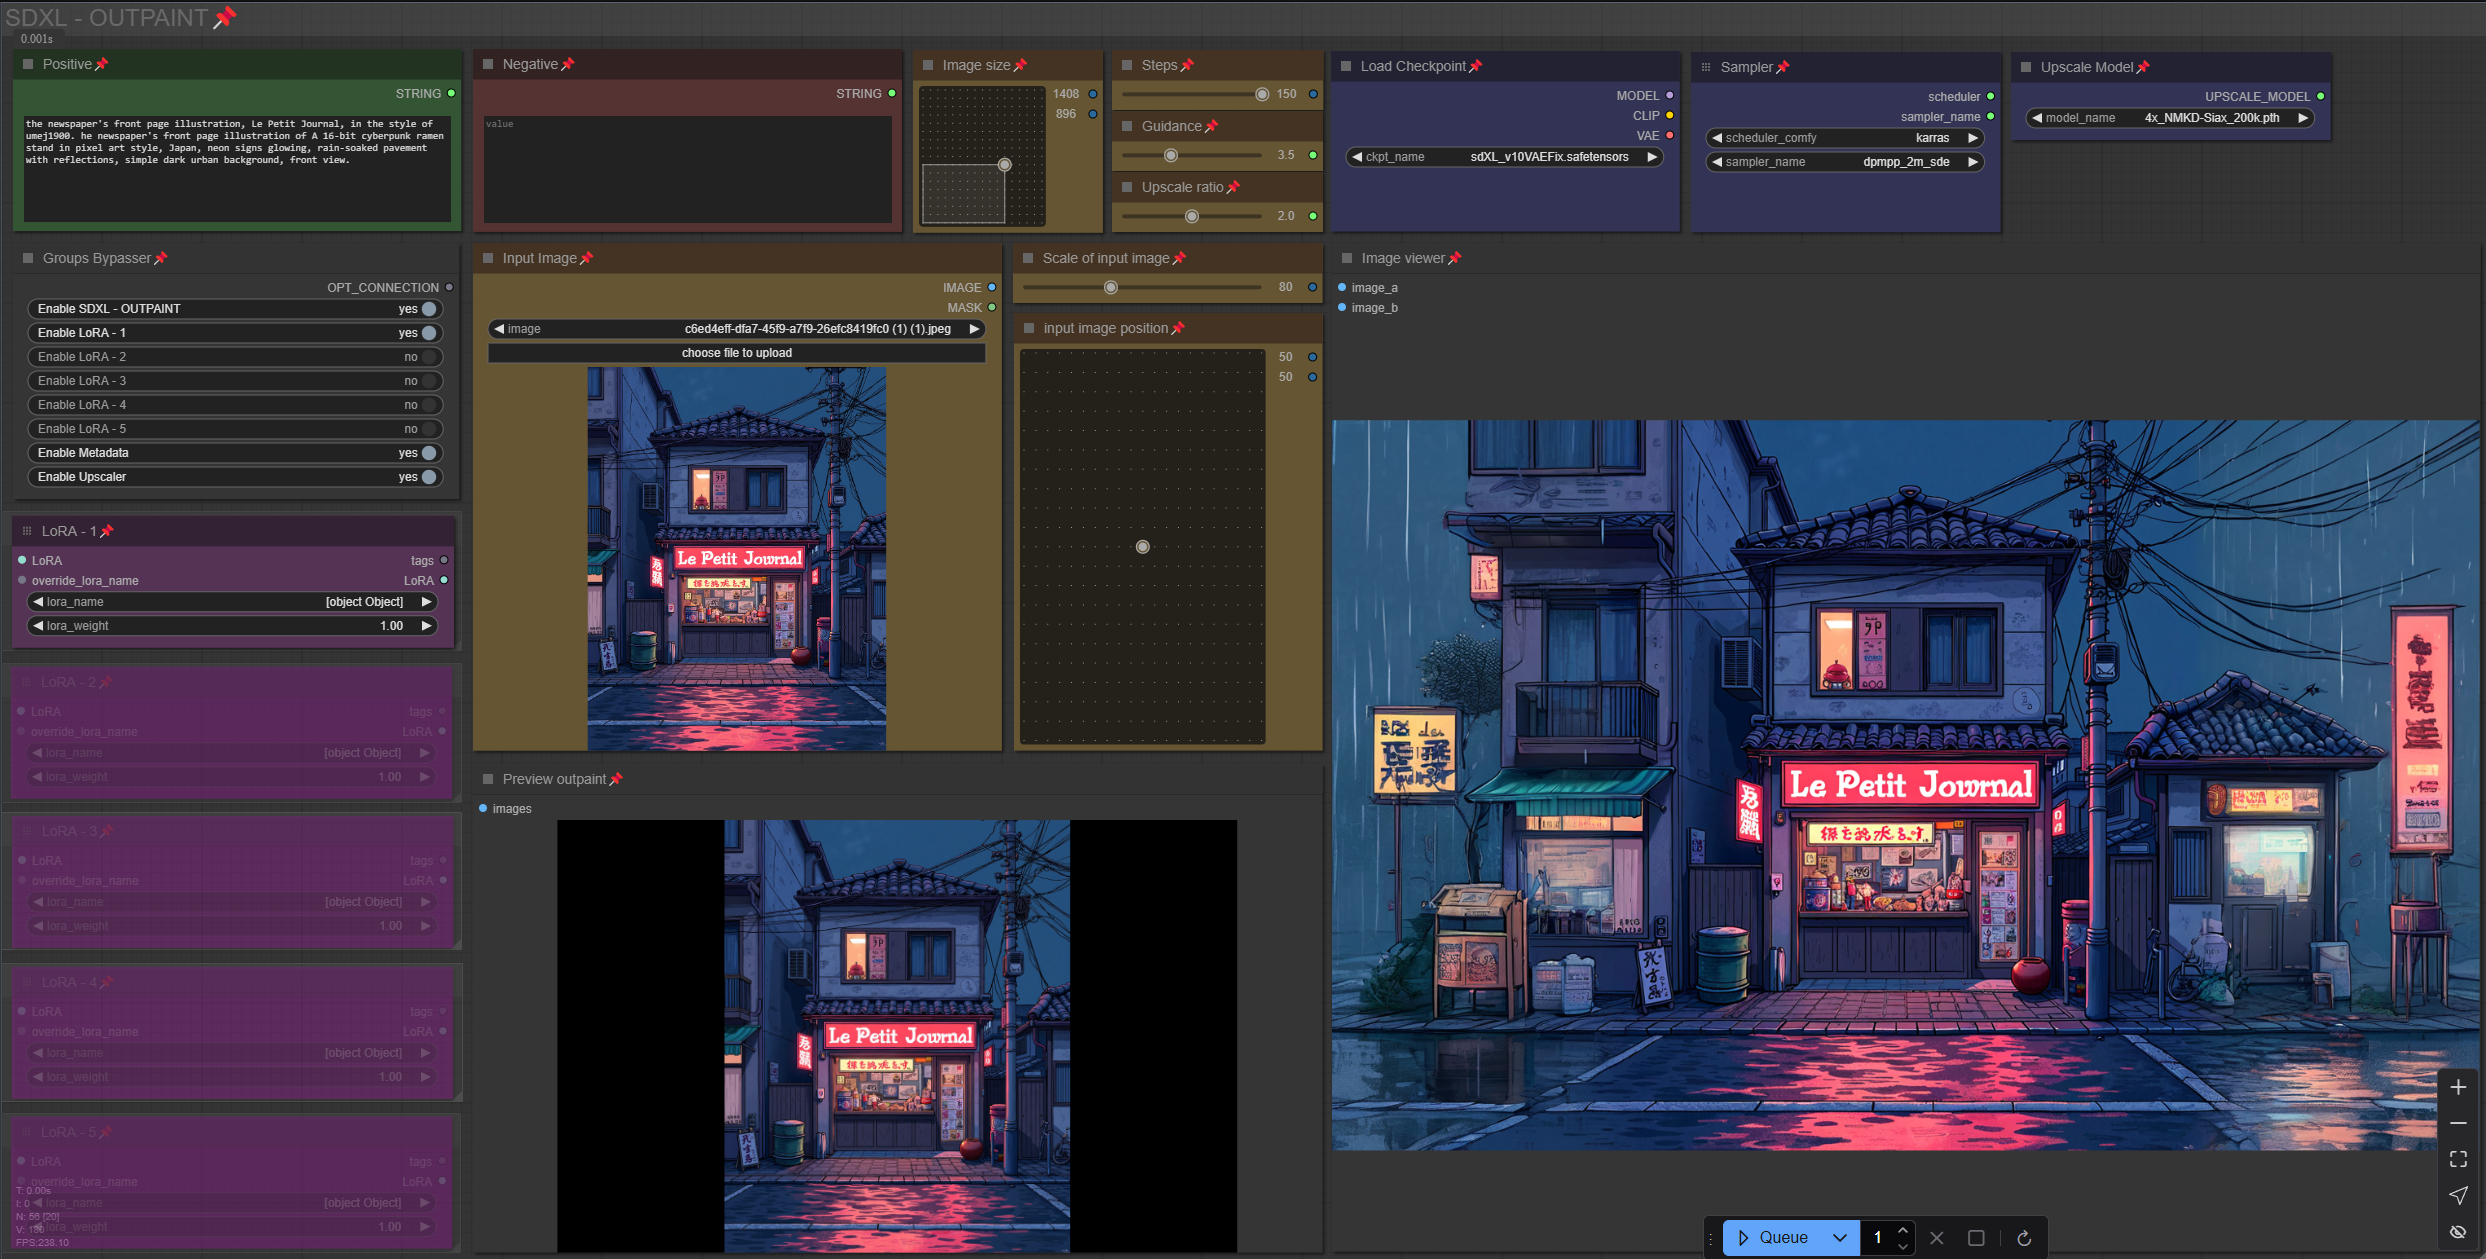
Task: Disable the Enable Upscaler toggle
Action: [429, 477]
